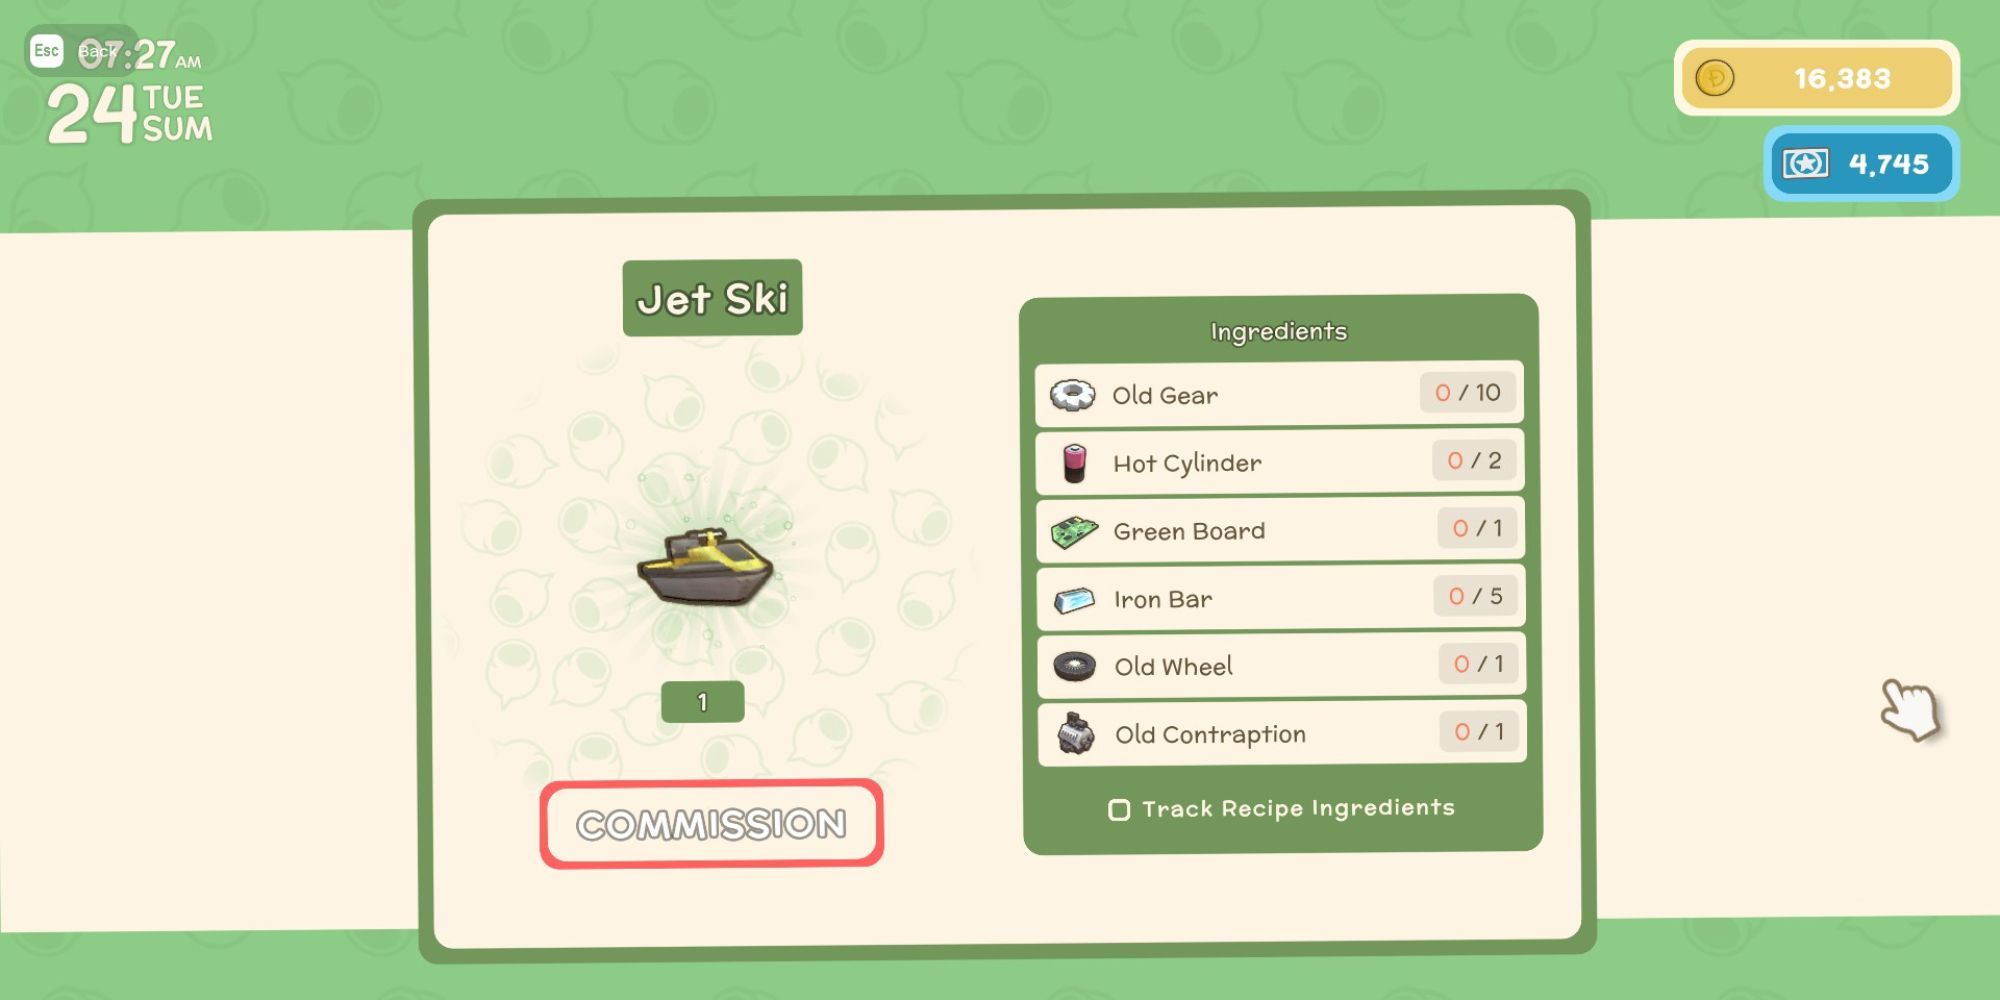Enable Track Recipe Ingredients checkbox

coord(1119,809)
